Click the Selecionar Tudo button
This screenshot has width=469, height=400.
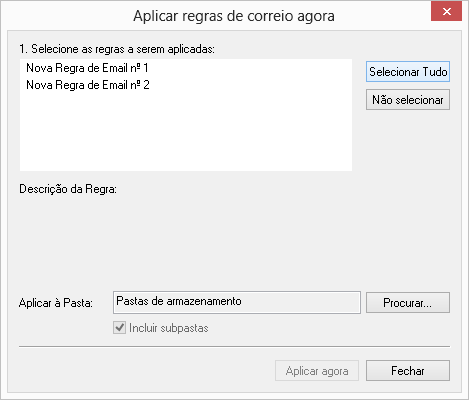[408, 72]
